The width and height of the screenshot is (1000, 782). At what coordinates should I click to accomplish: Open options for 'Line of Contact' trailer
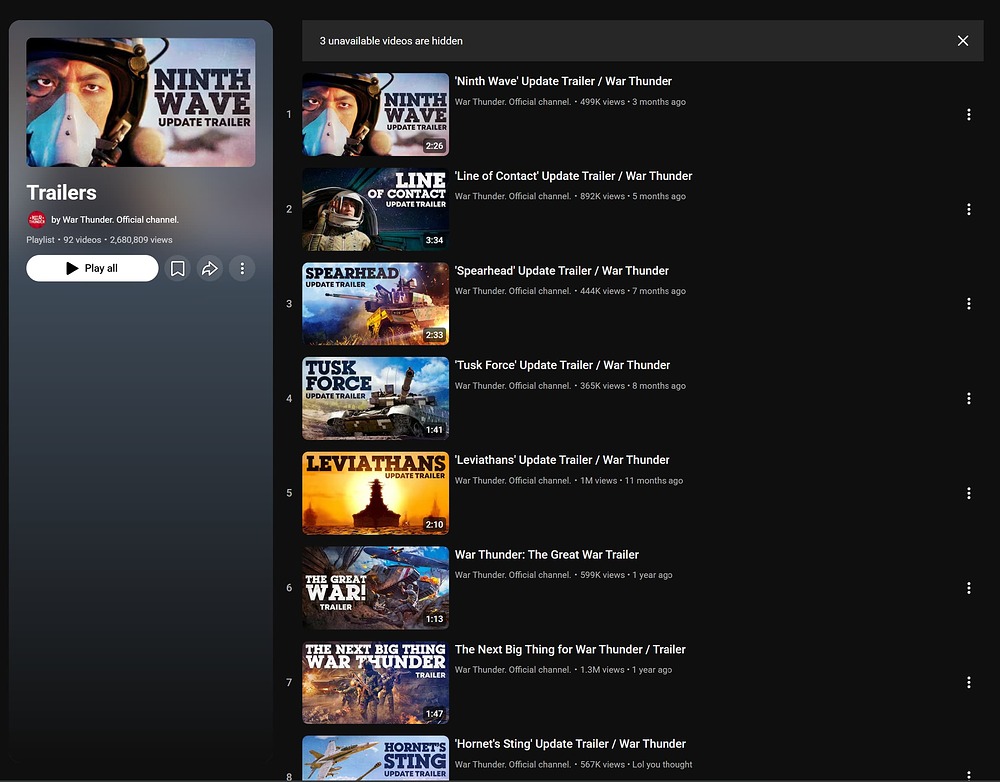pyautogui.click(x=968, y=209)
